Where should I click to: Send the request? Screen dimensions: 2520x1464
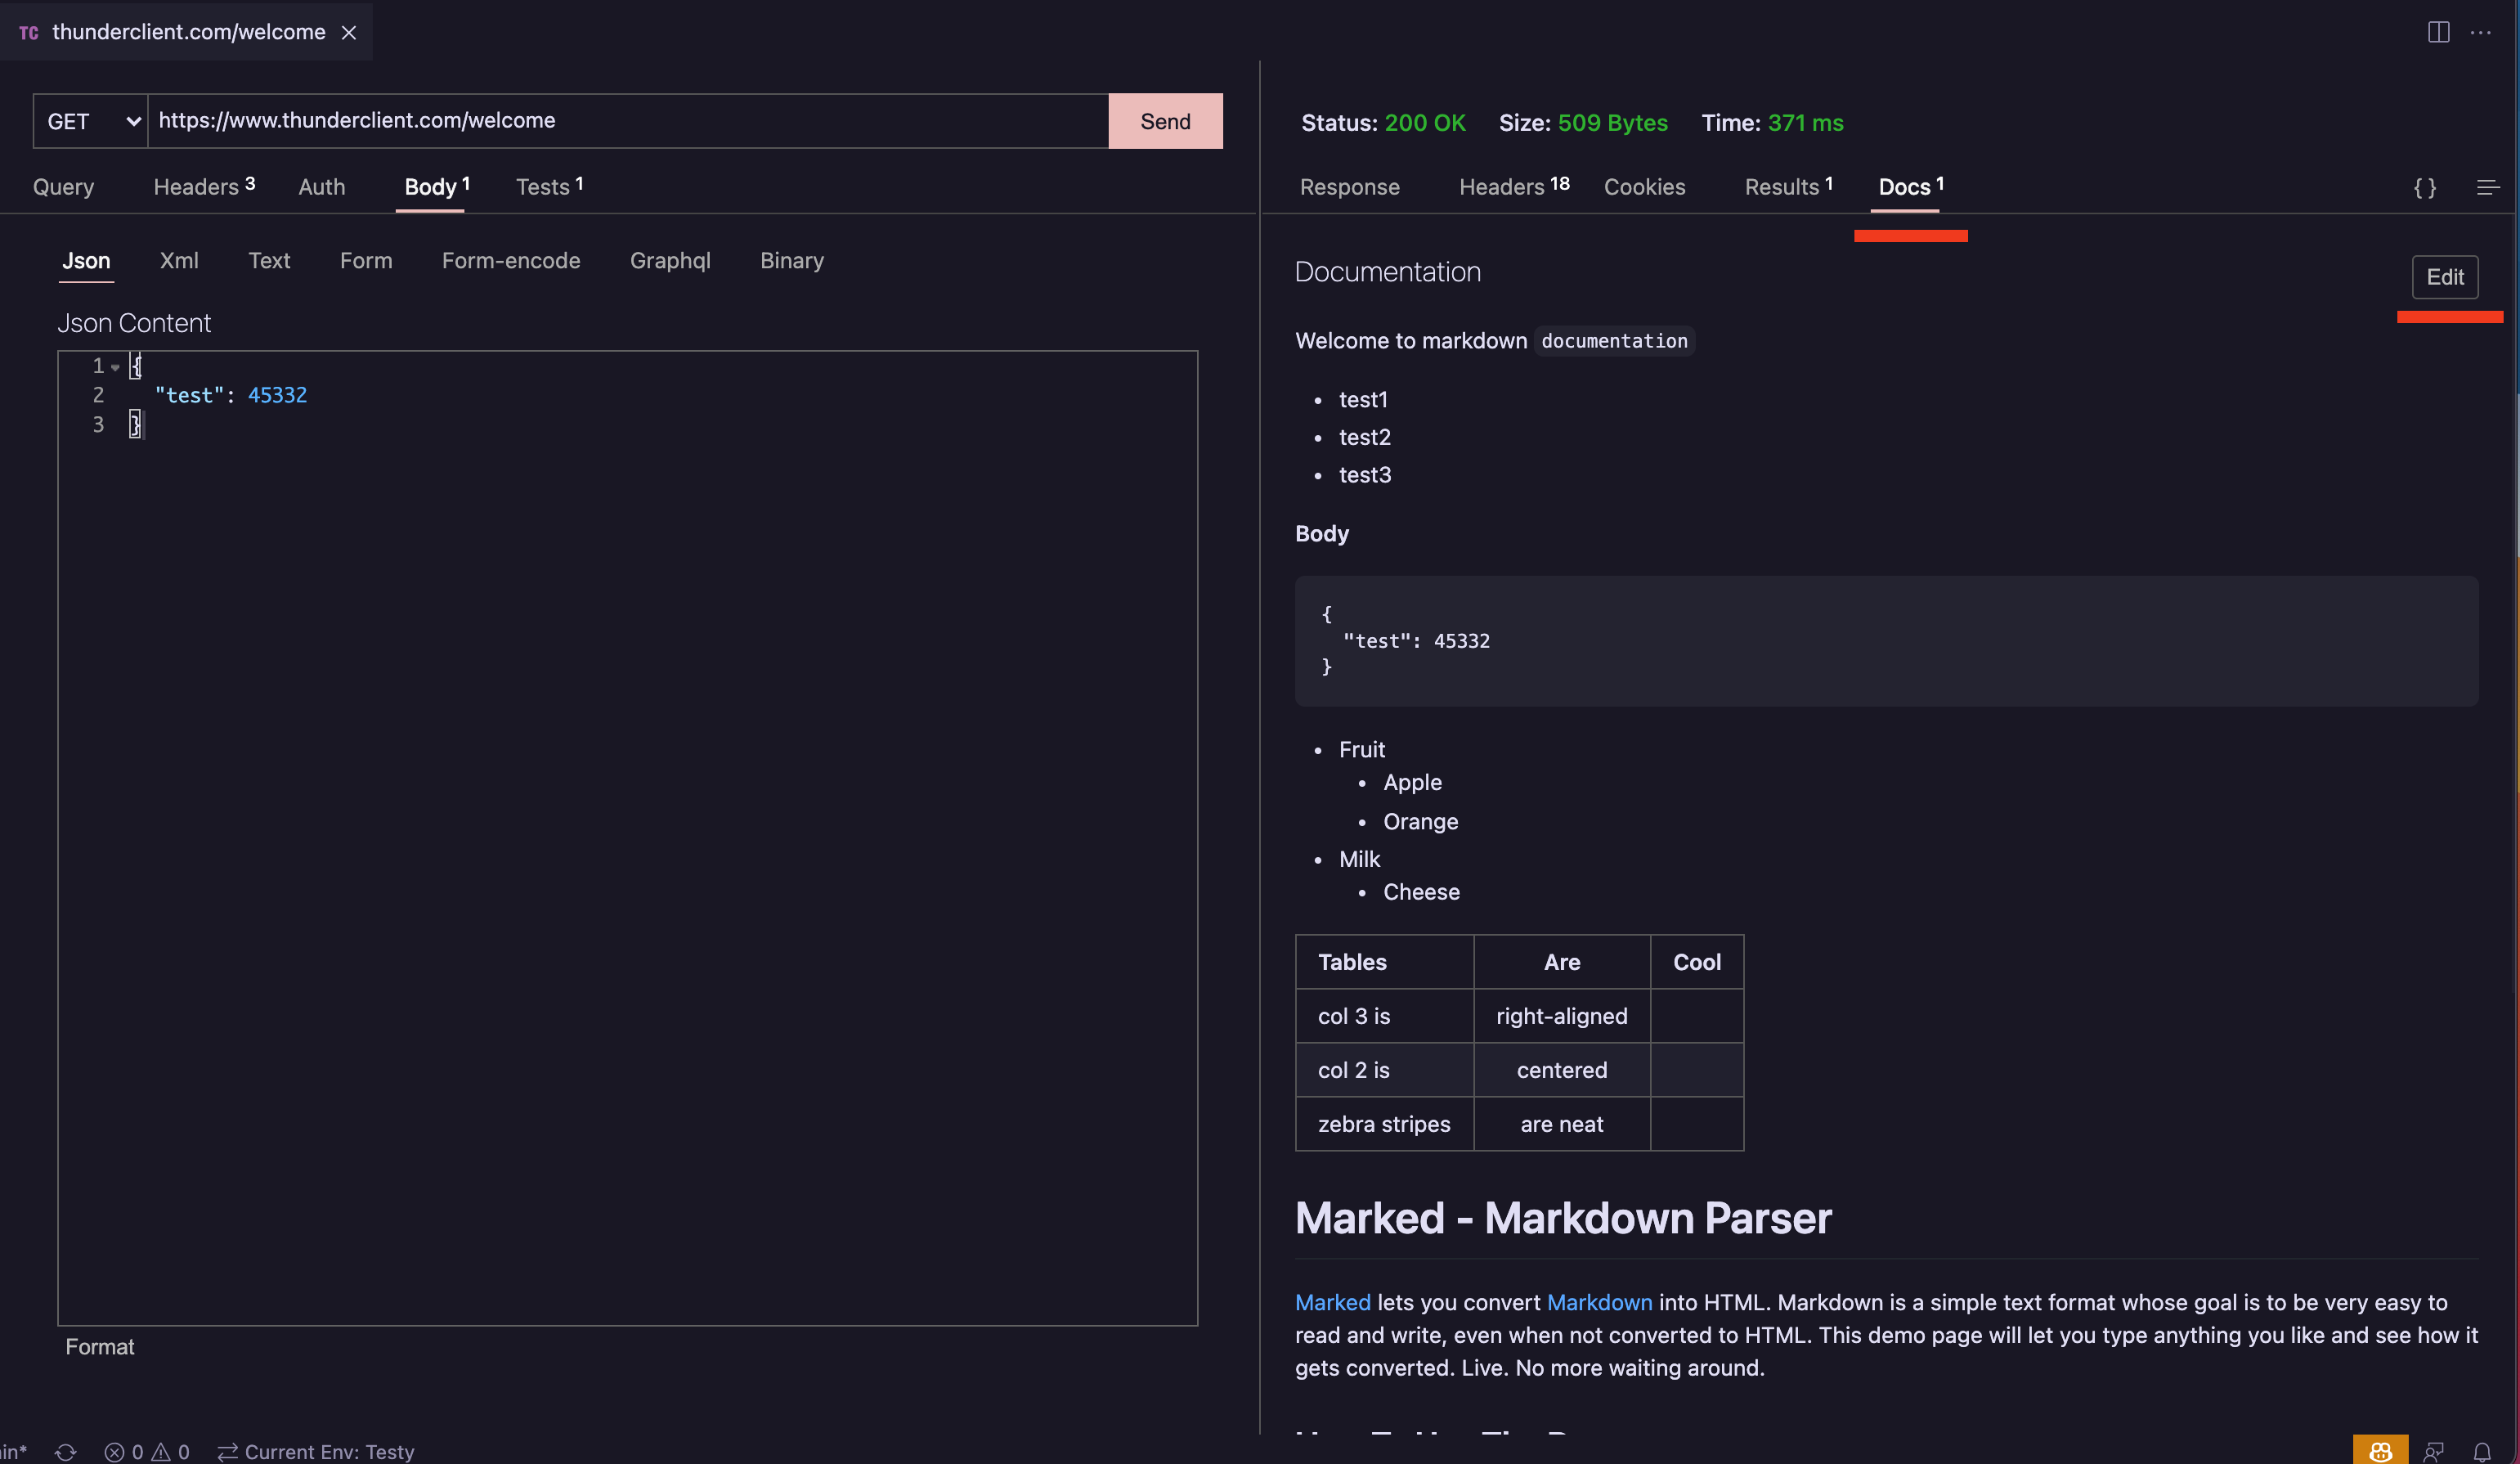tap(1165, 120)
